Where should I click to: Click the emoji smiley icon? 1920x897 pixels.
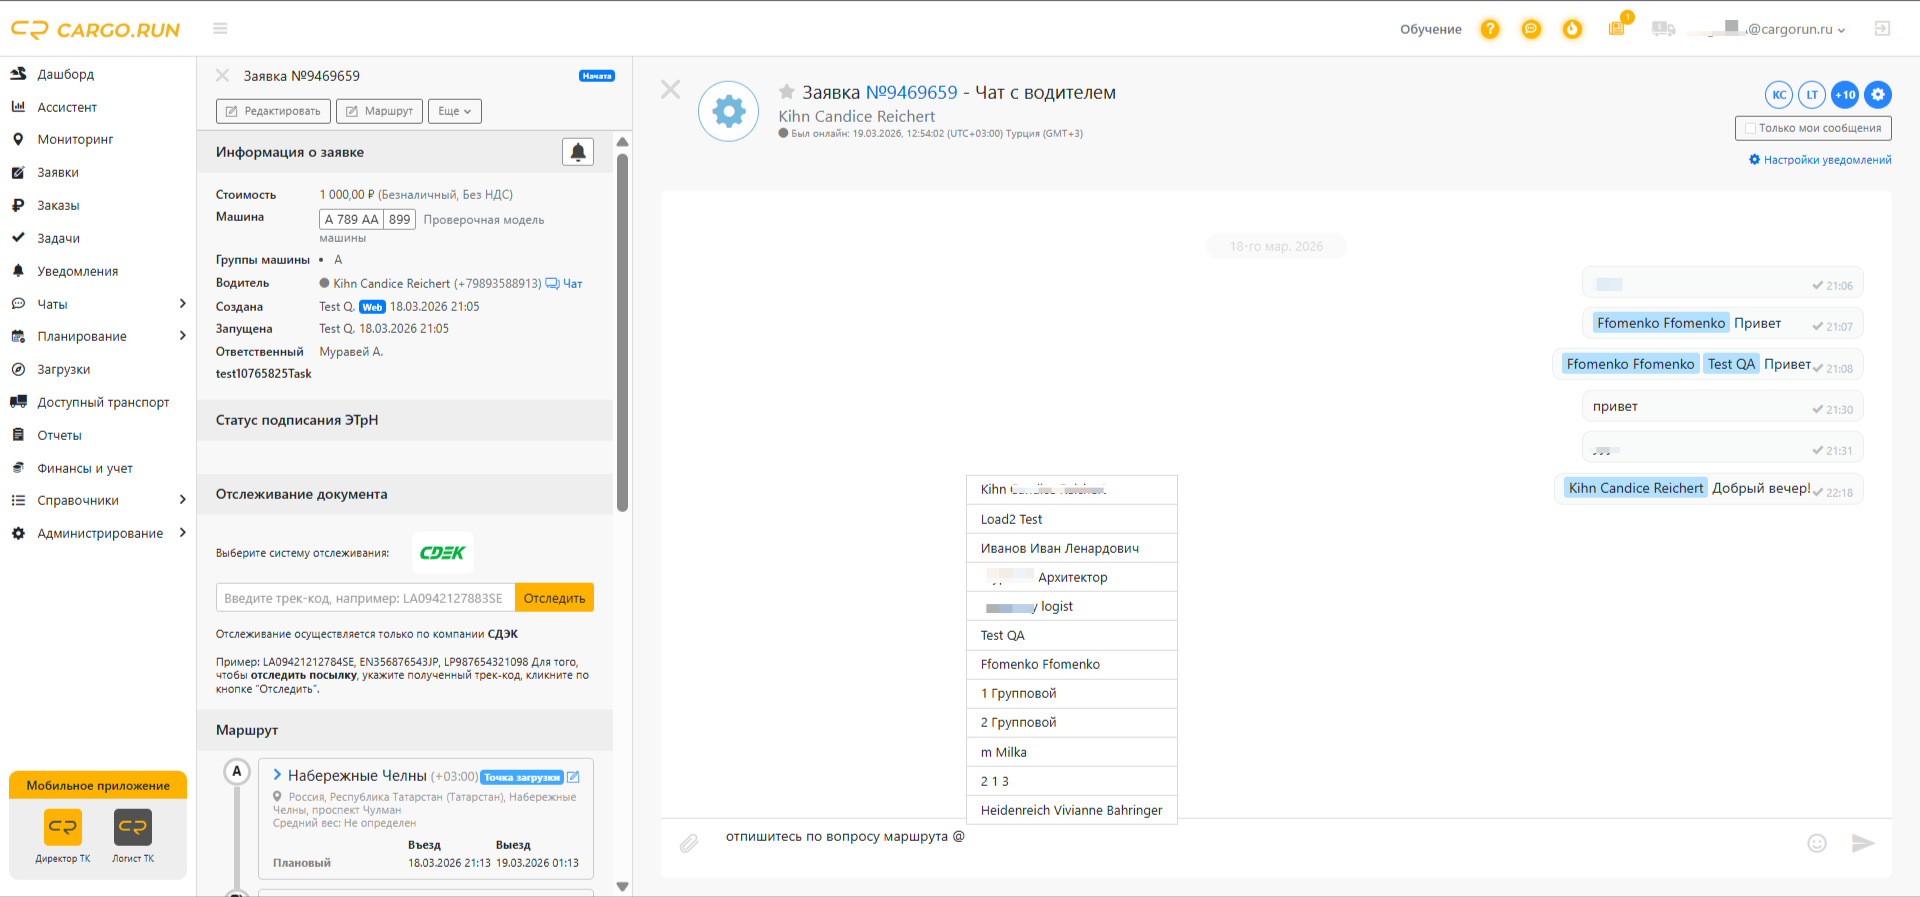pyautogui.click(x=1817, y=843)
